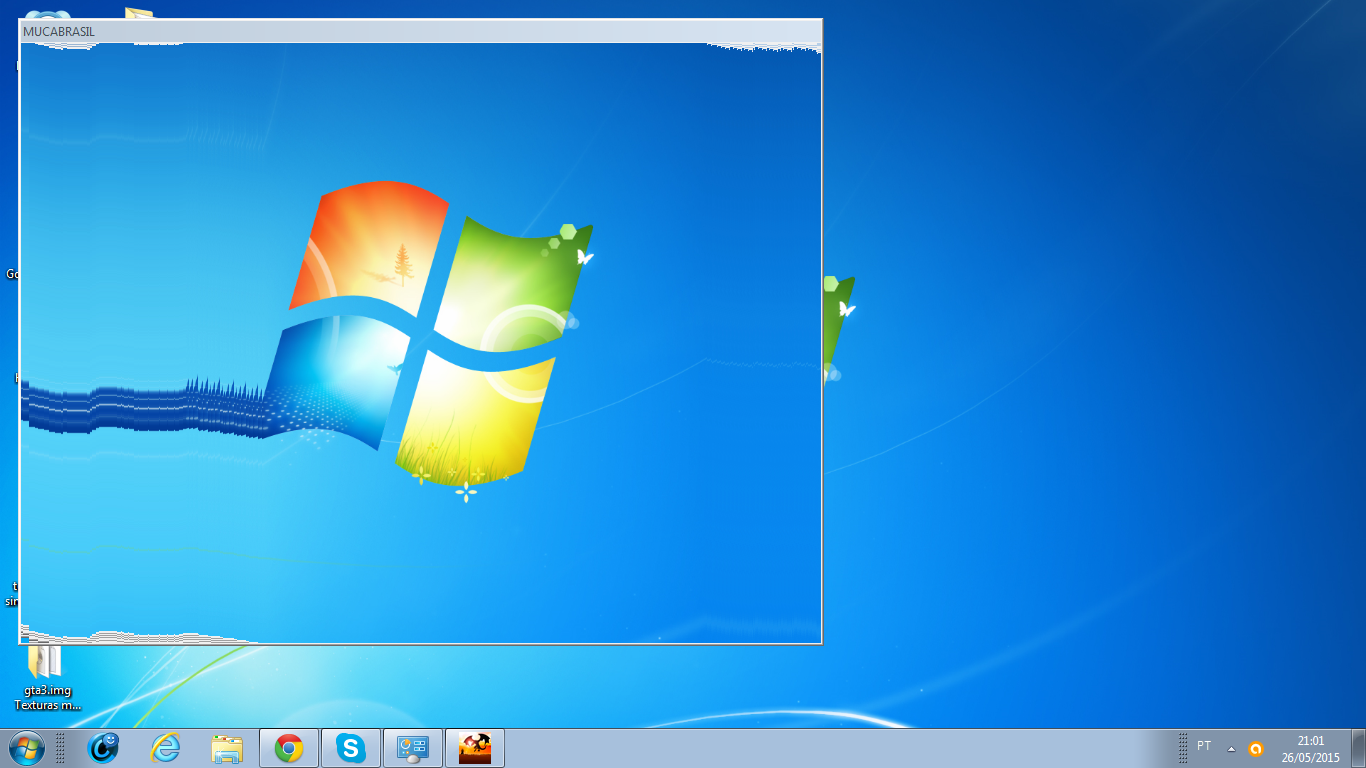Click the dotted grip handle beside Start button
The image size is (1366, 768).
60,748
